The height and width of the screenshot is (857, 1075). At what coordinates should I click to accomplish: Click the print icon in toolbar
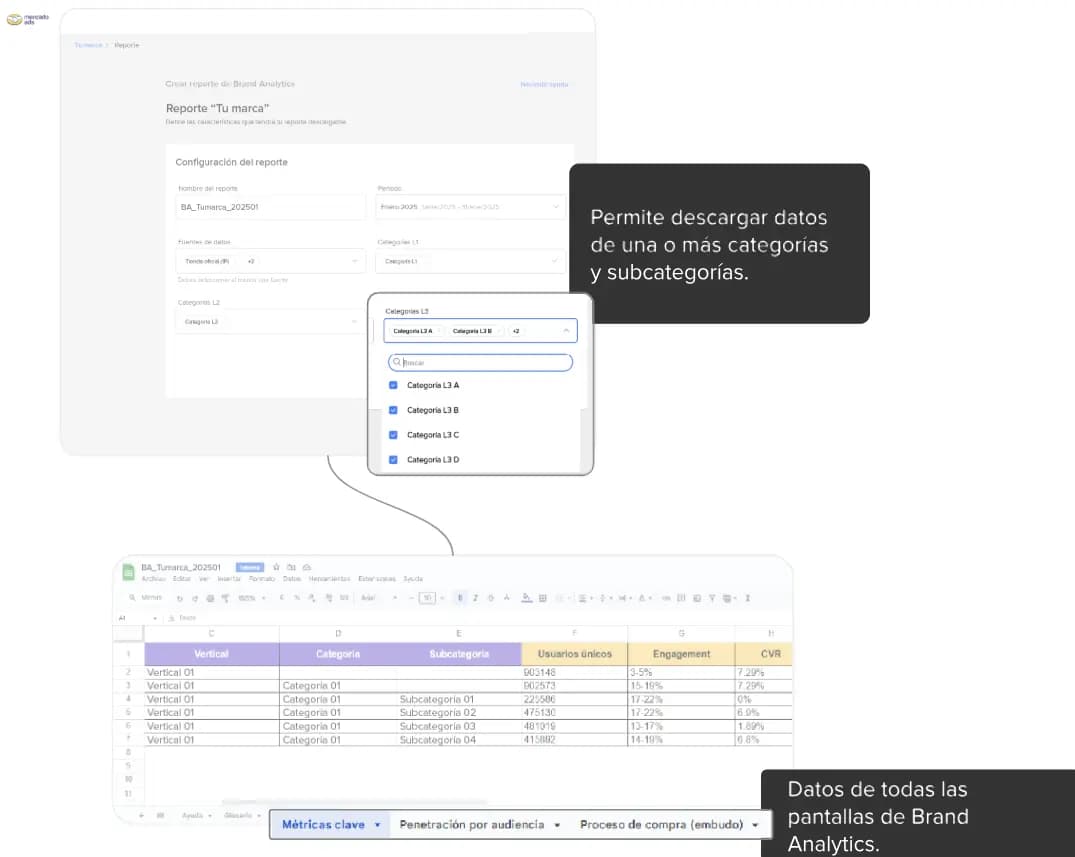tap(210, 599)
